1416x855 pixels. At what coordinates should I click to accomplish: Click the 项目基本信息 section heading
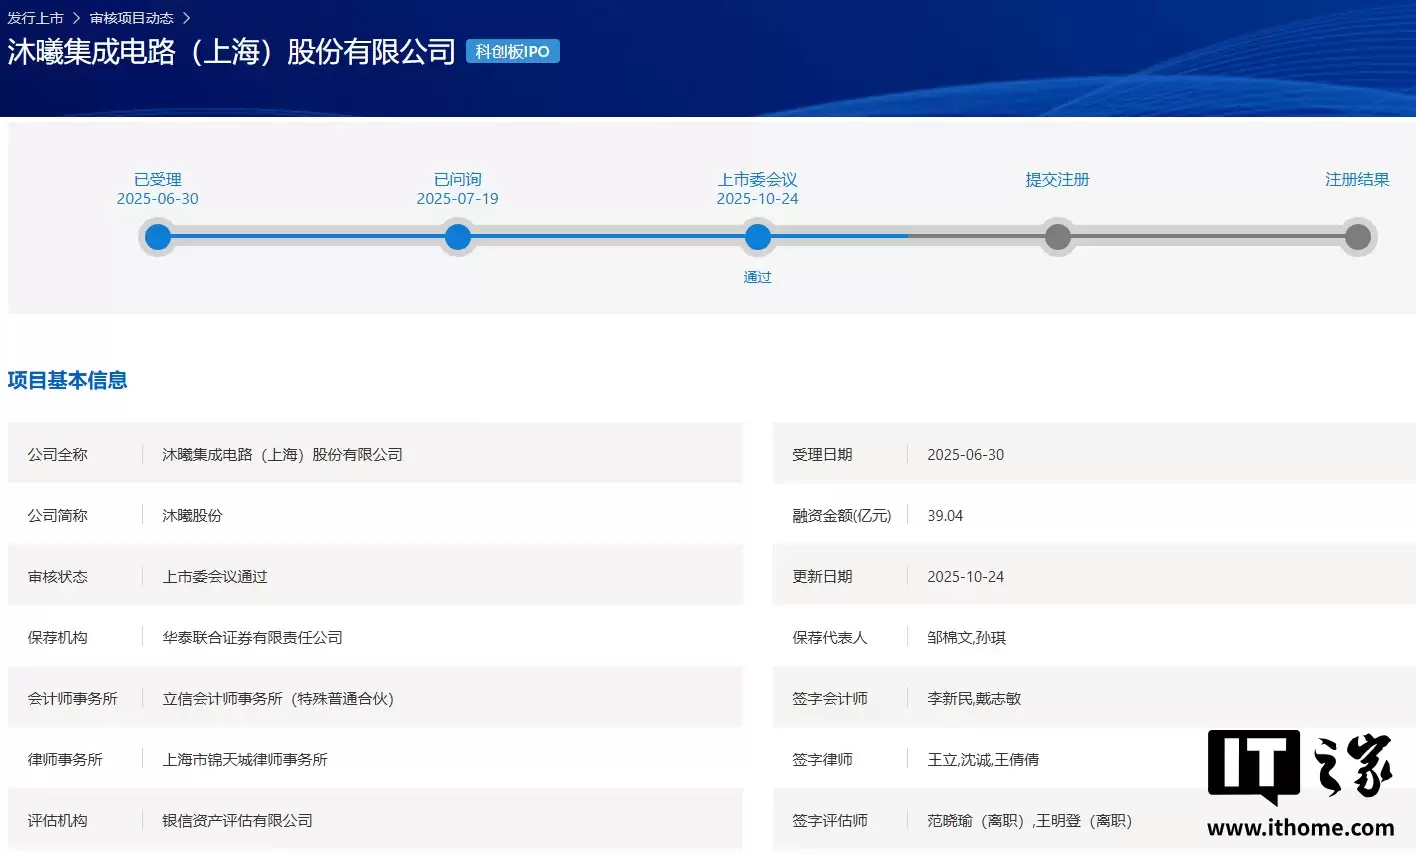point(67,380)
